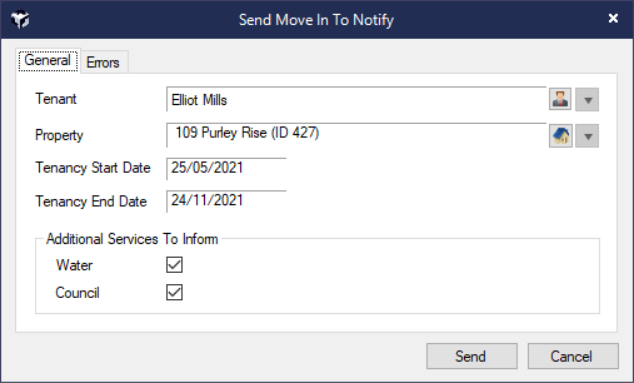Edit the Tenancy End Date field
This screenshot has height=383, width=634.
click(226, 201)
